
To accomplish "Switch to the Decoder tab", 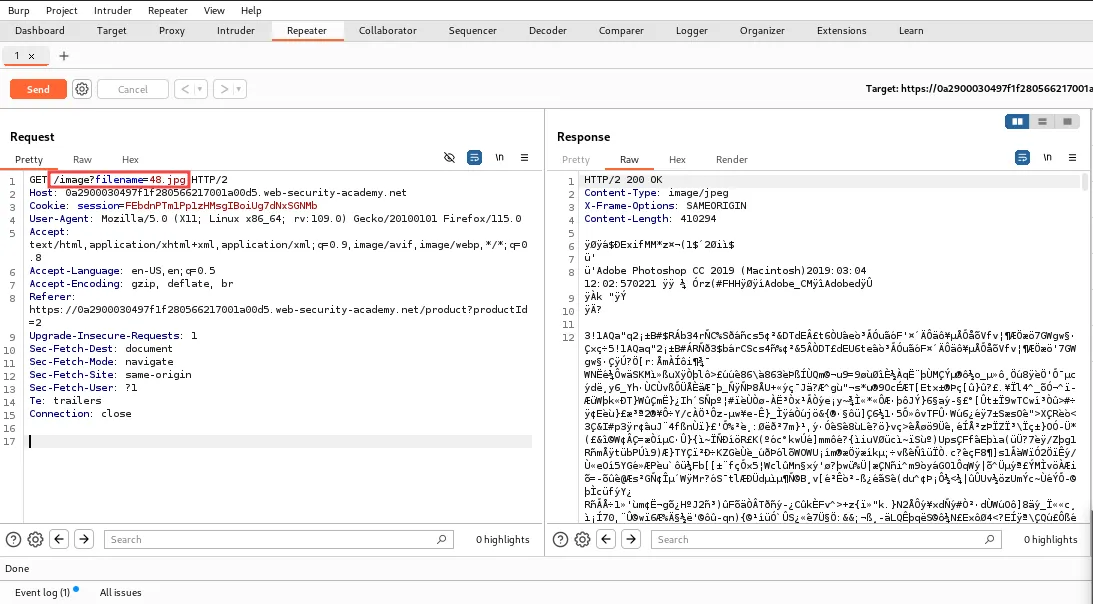I will click(x=548, y=31).
